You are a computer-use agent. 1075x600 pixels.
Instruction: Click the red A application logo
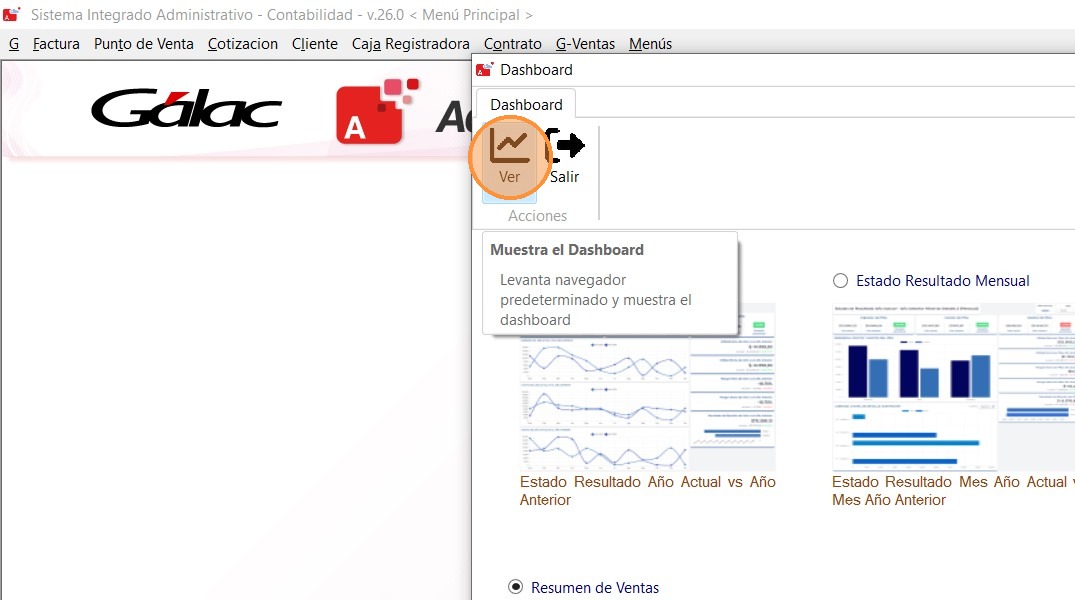[376, 112]
